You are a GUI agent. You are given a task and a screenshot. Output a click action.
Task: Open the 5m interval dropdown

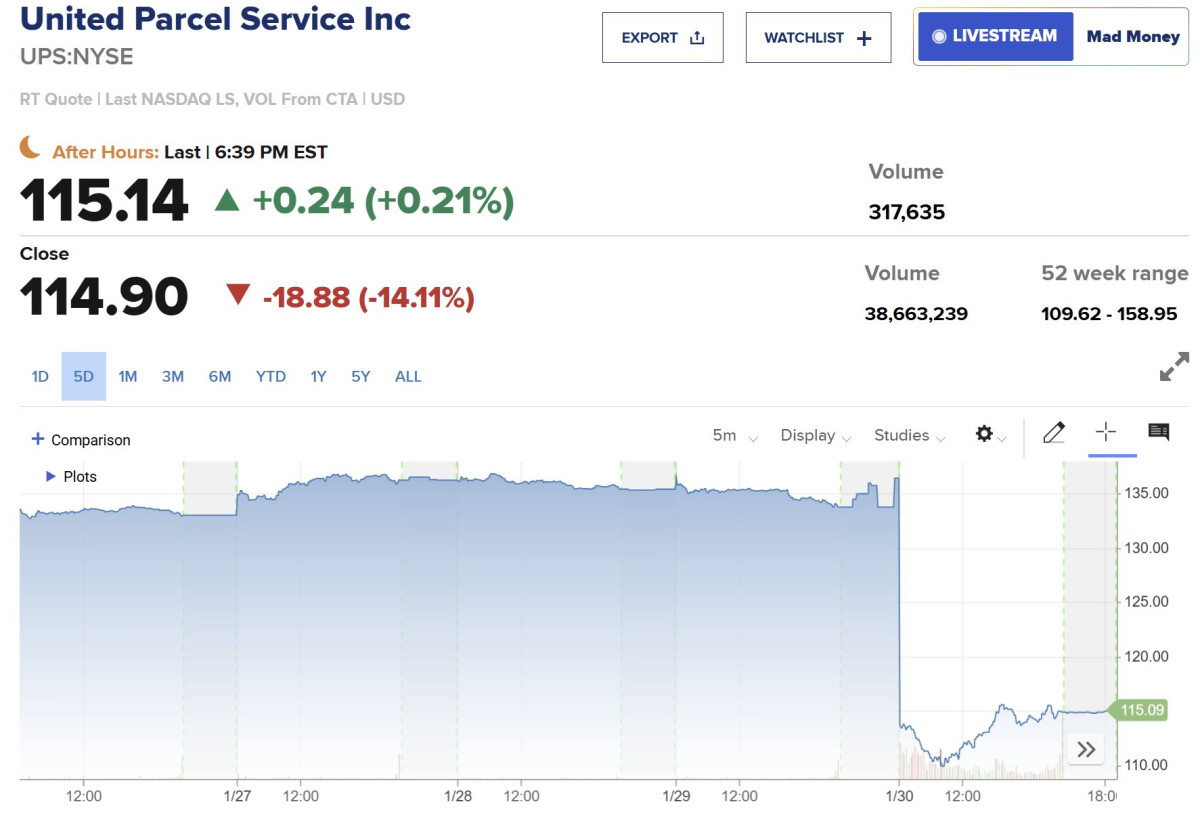735,436
